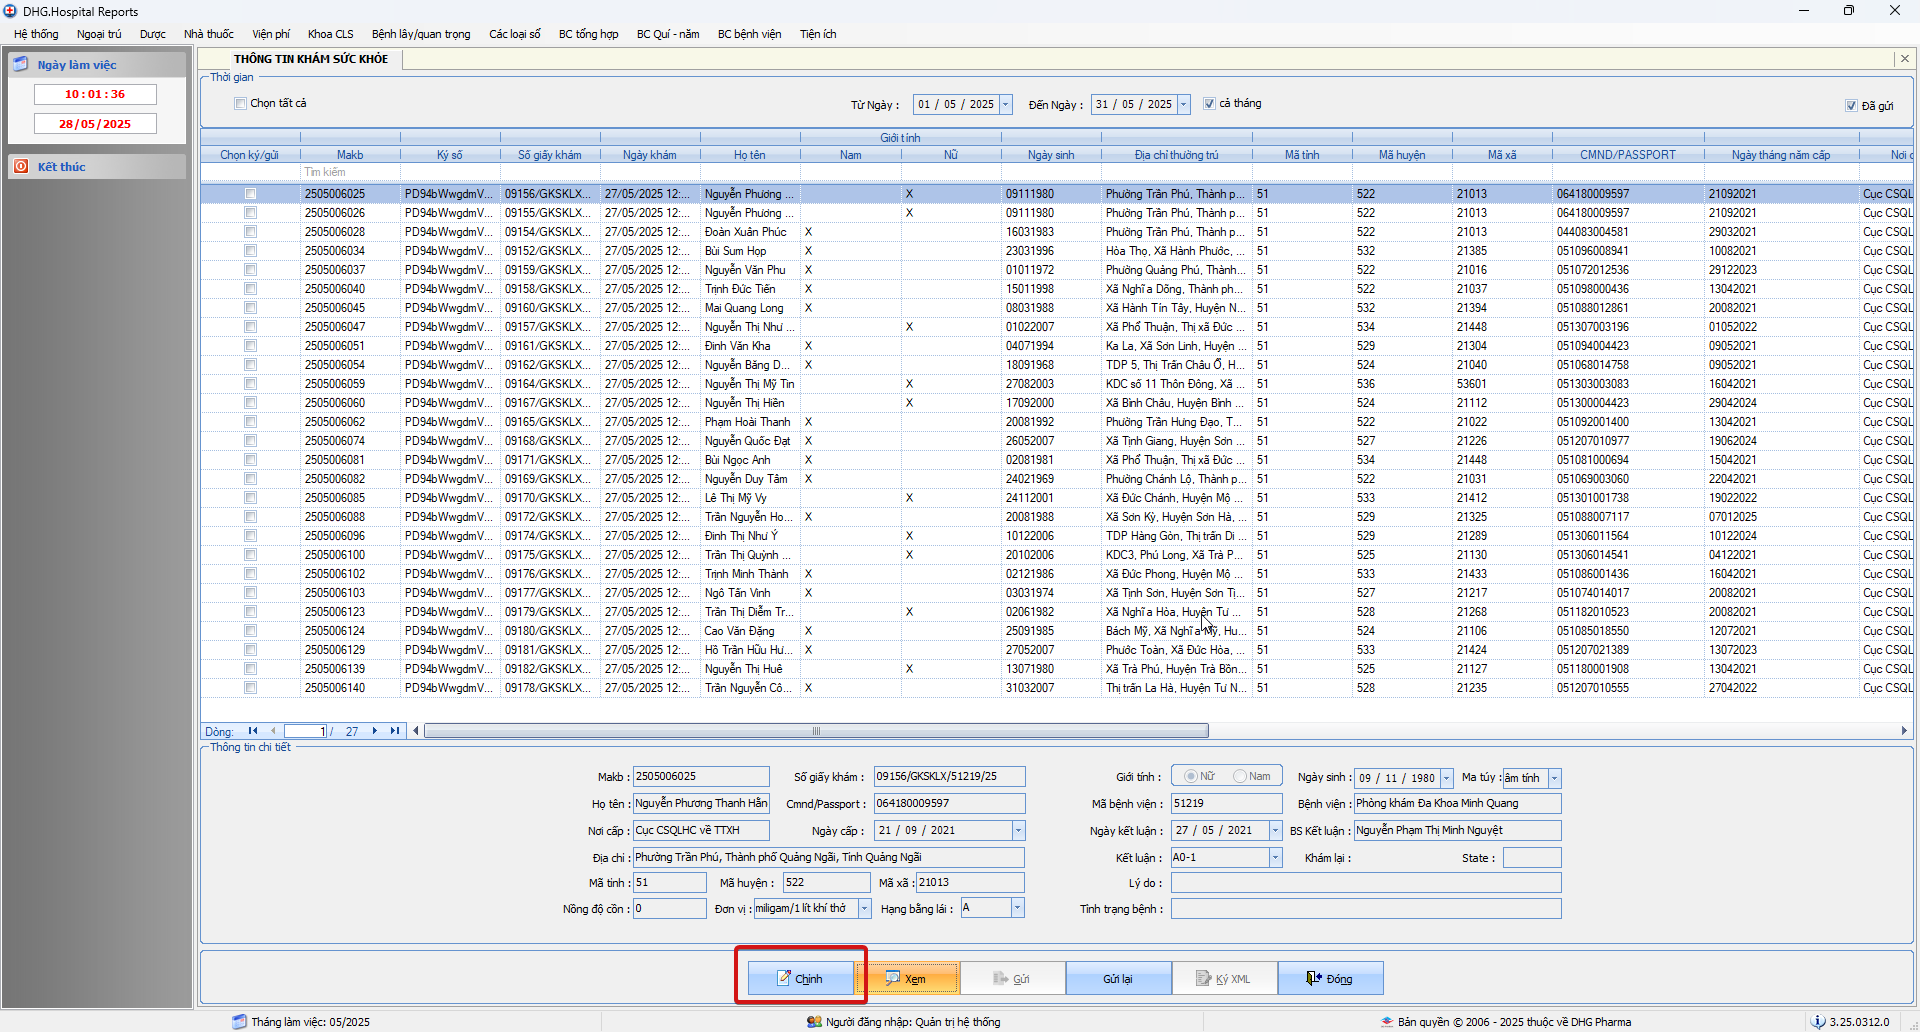
Task: Click the Nồng độ cồn input field
Action: (x=669, y=909)
